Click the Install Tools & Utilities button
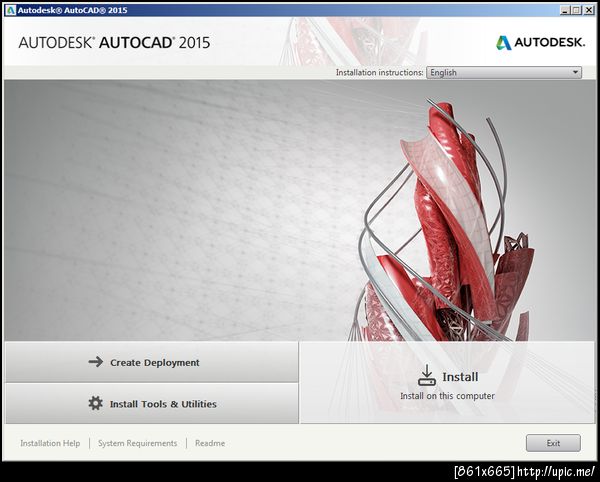Viewport: 600px width, 482px height. coord(152,404)
